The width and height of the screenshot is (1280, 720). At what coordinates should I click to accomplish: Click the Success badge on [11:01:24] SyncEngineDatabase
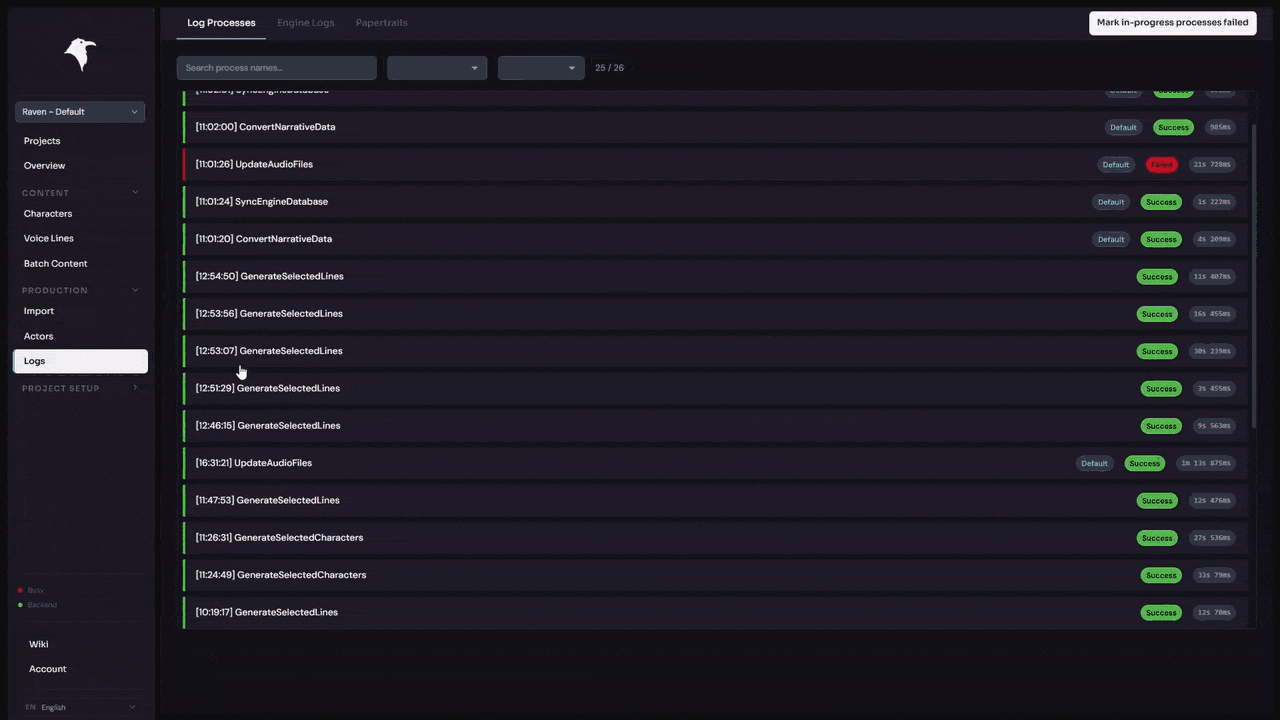[x=1161, y=202]
